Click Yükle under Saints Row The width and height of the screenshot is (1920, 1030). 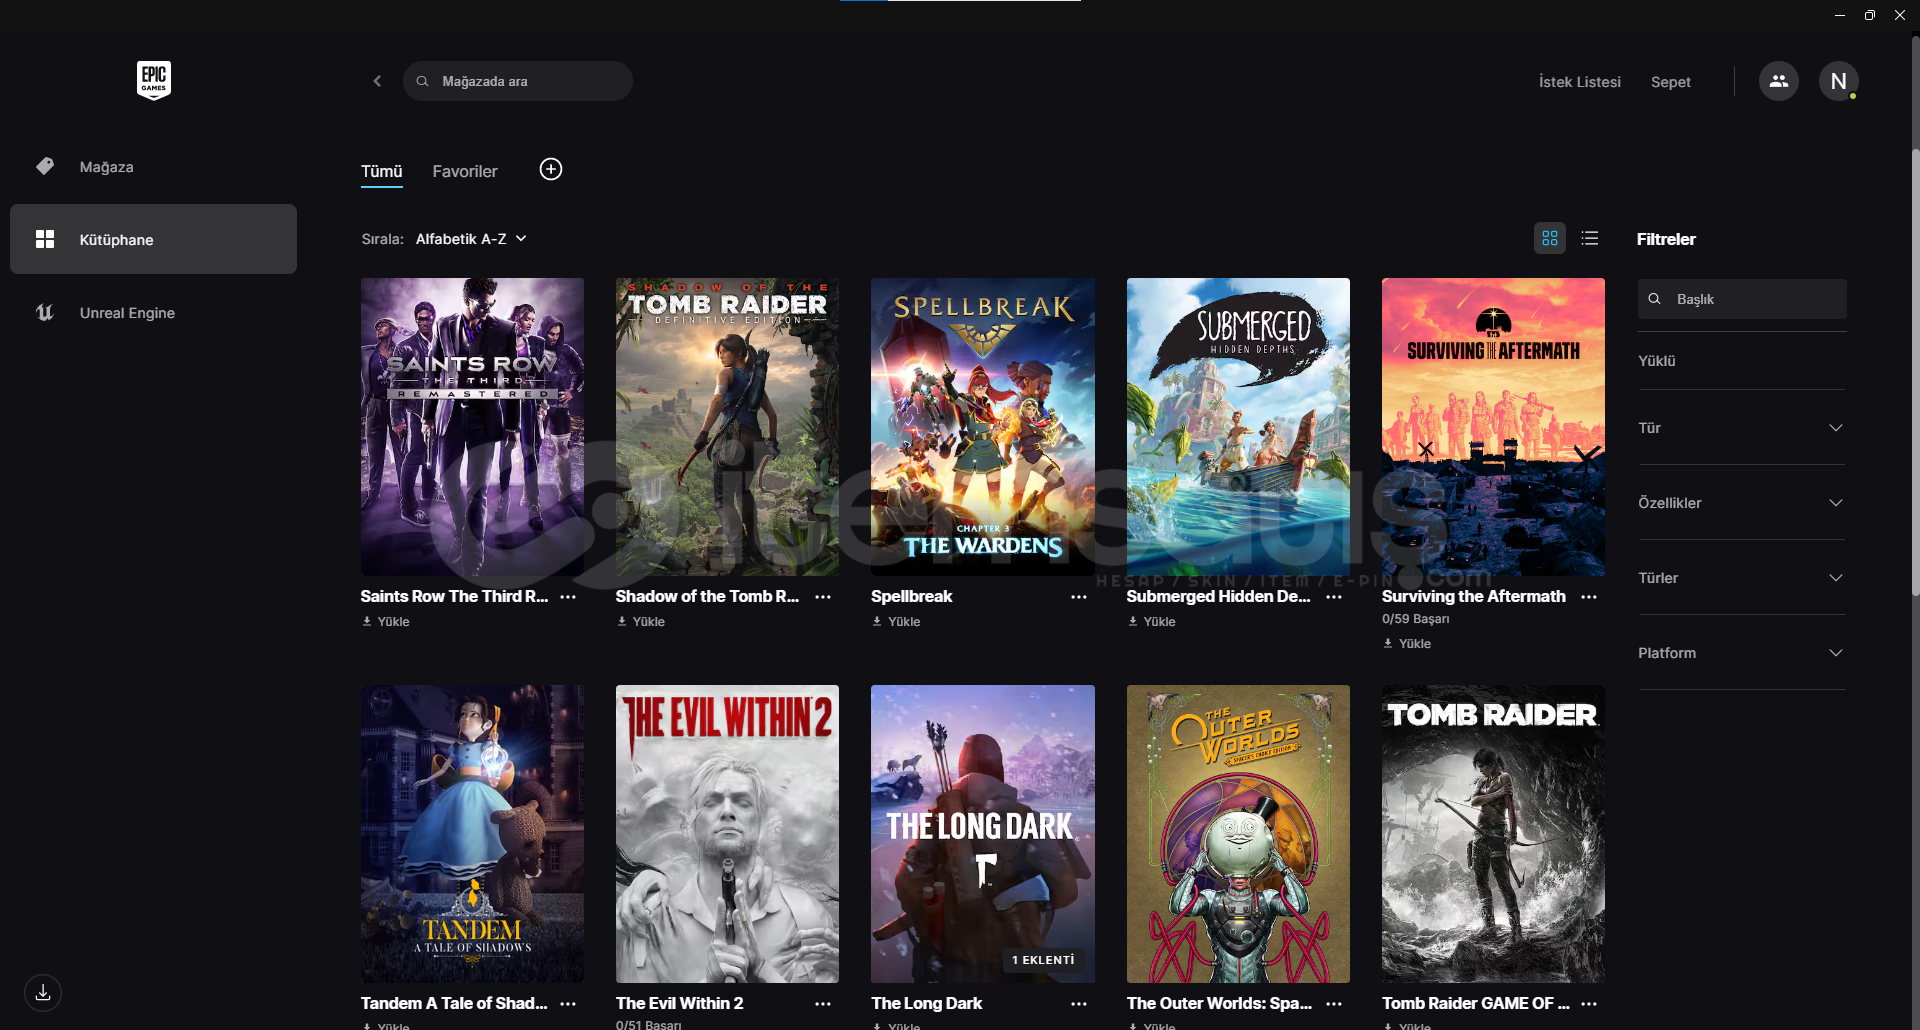coord(386,622)
